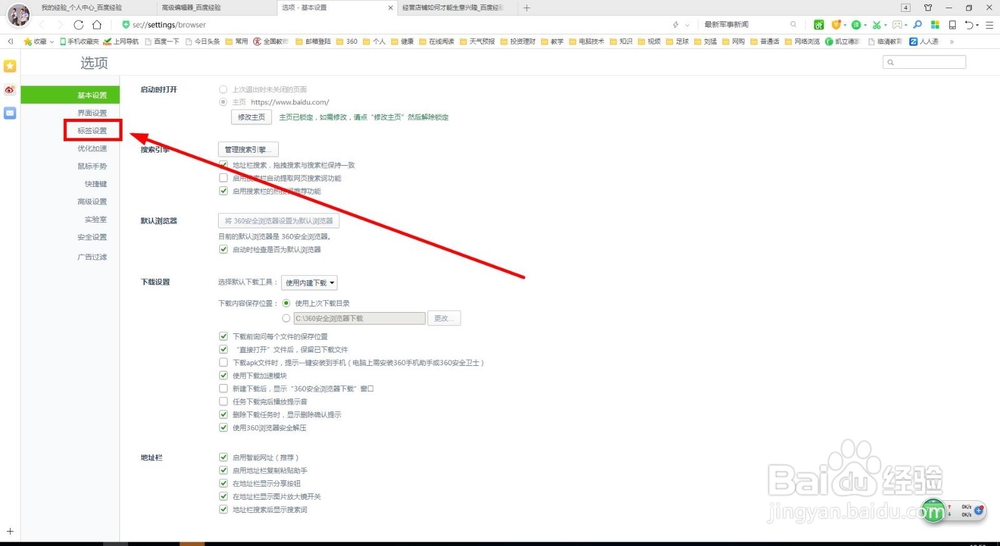The image size is (1000, 546).
Task: Open 优化加速 in settings sidebar
Action: pos(92,149)
